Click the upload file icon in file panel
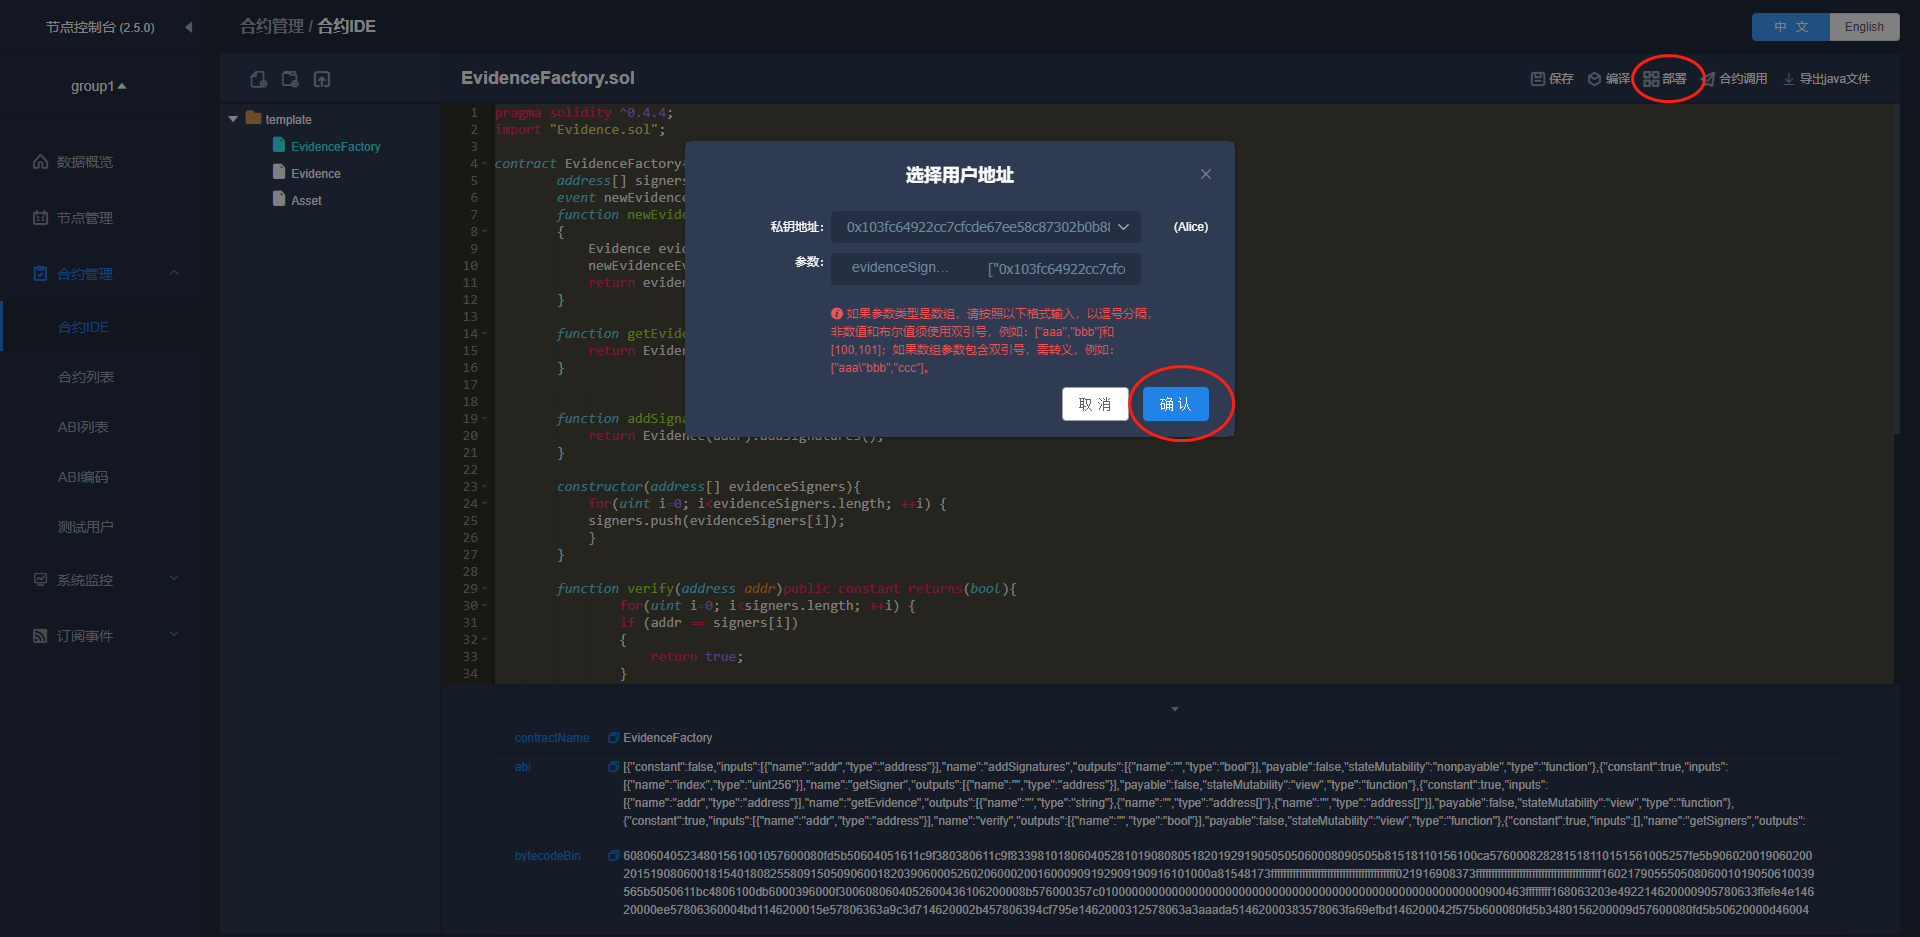This screenshot has width=1920, height=937. click(322, 79)
